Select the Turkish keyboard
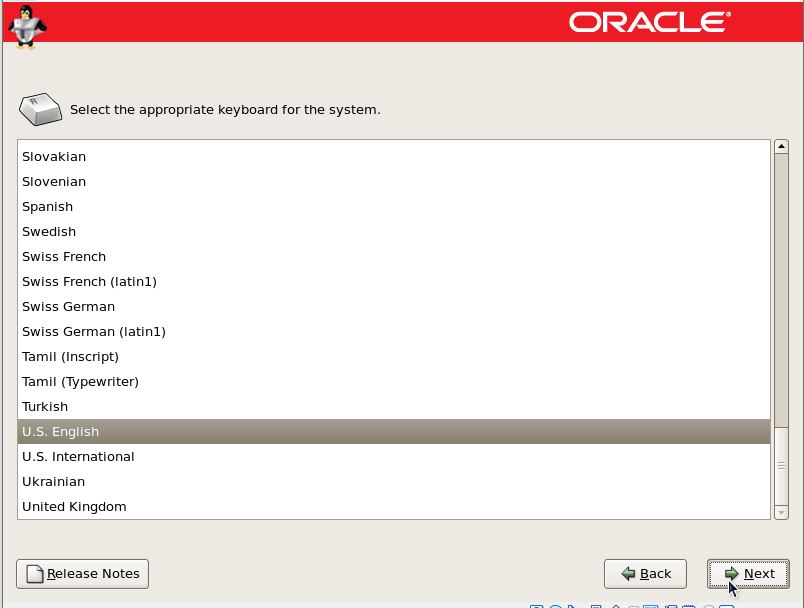This screenshot has width=804, height=608. [394, 407]
